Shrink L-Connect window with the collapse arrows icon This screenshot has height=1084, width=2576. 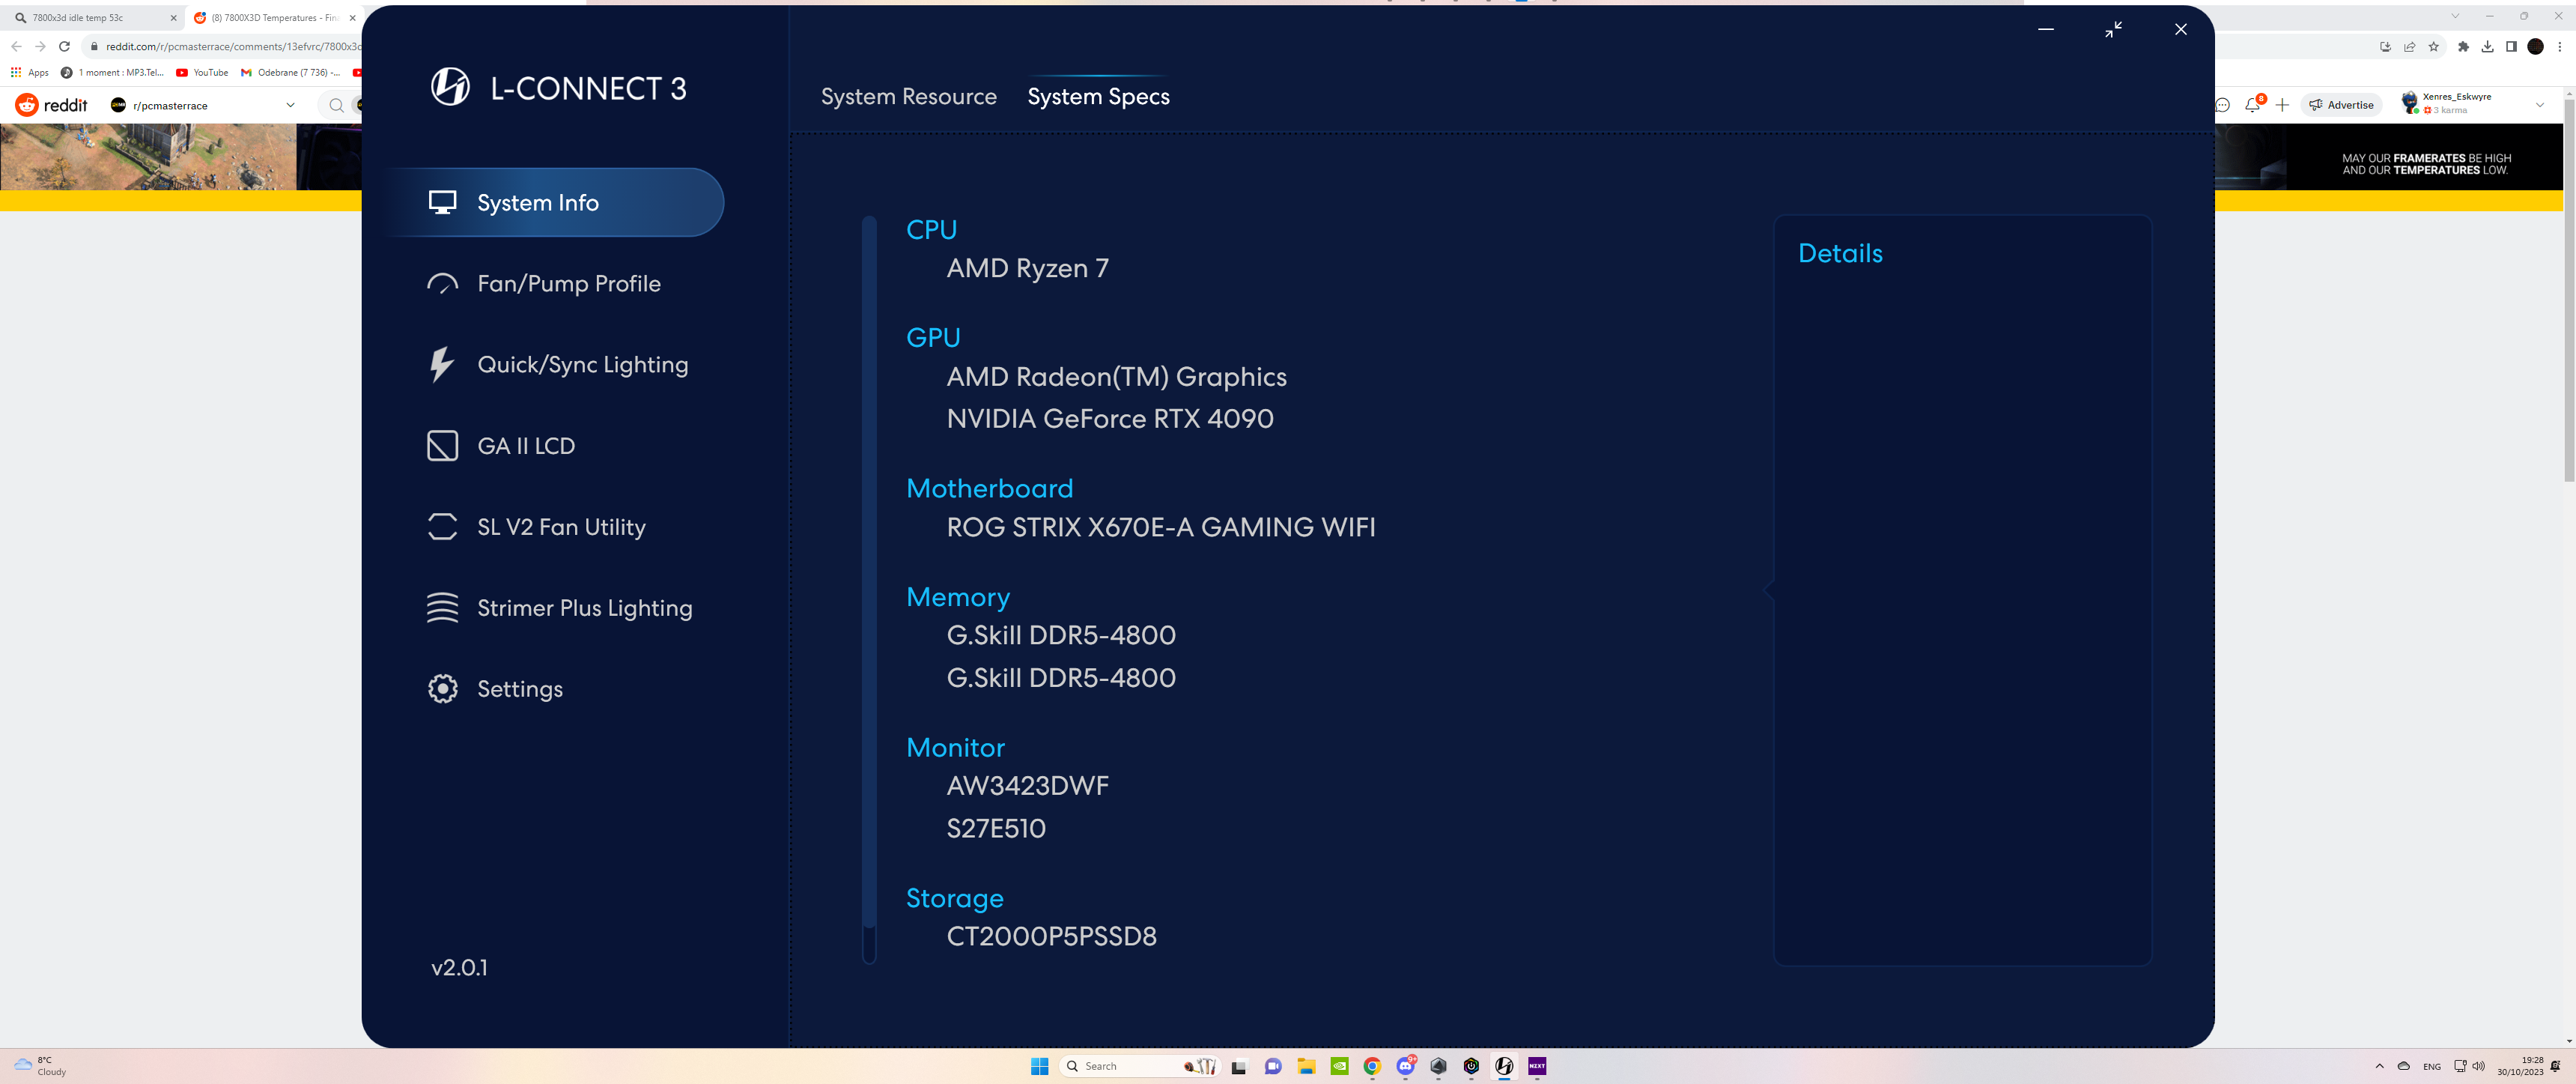pyautogui.click(x=2112, y=29)
